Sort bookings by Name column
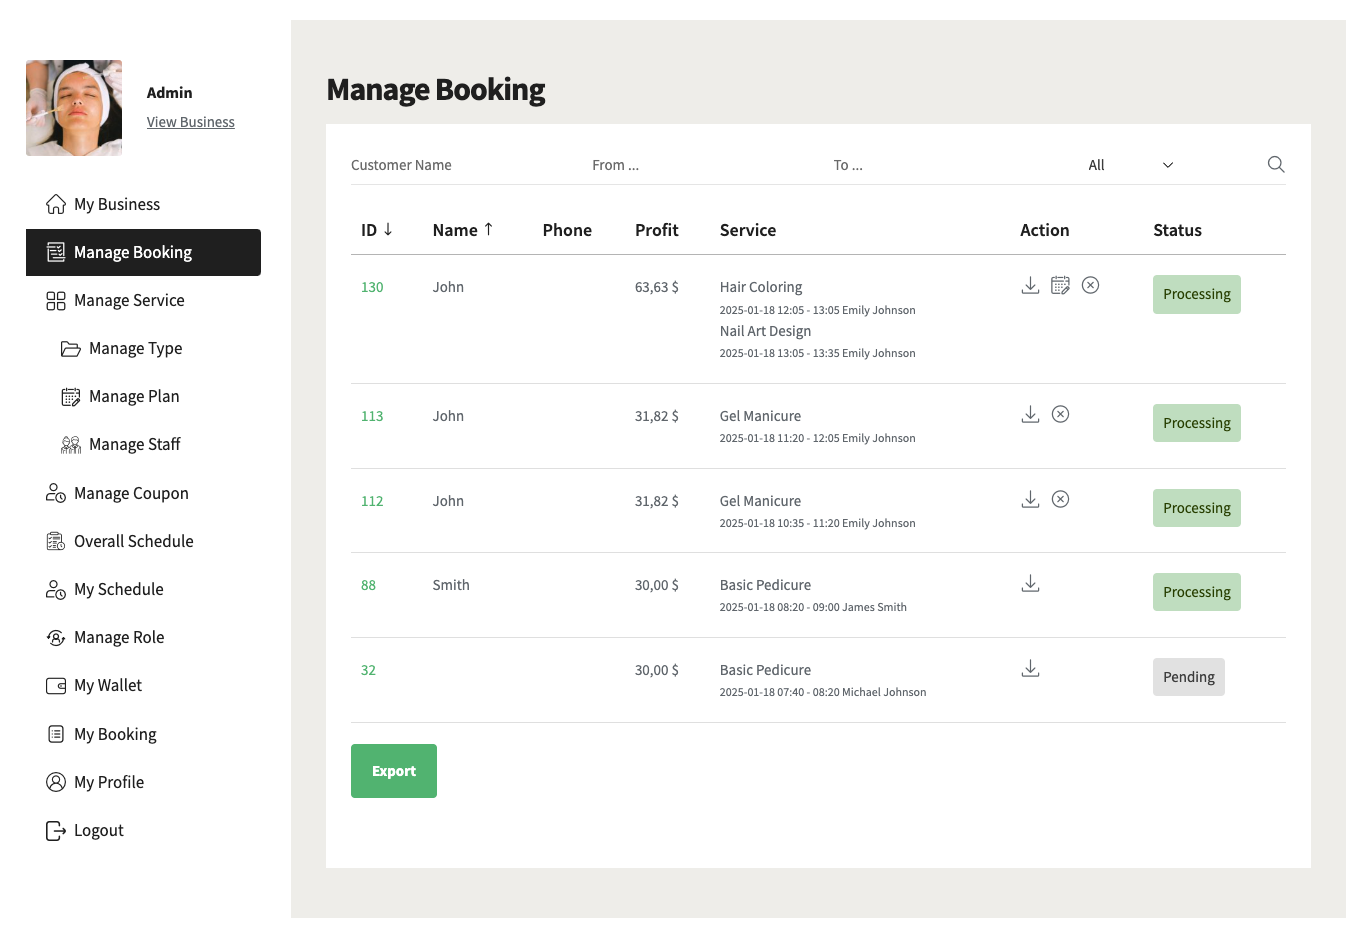 coord(462,230)
